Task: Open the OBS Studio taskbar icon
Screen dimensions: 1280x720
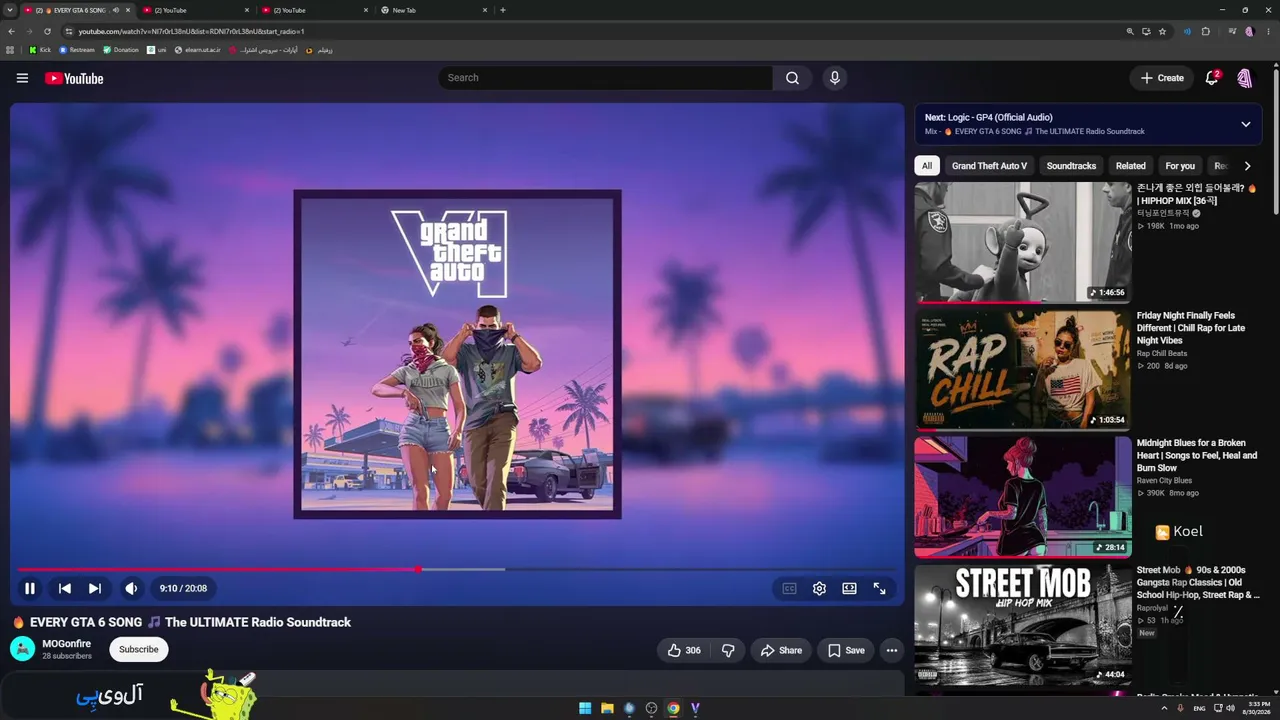Action: point(651,708)
